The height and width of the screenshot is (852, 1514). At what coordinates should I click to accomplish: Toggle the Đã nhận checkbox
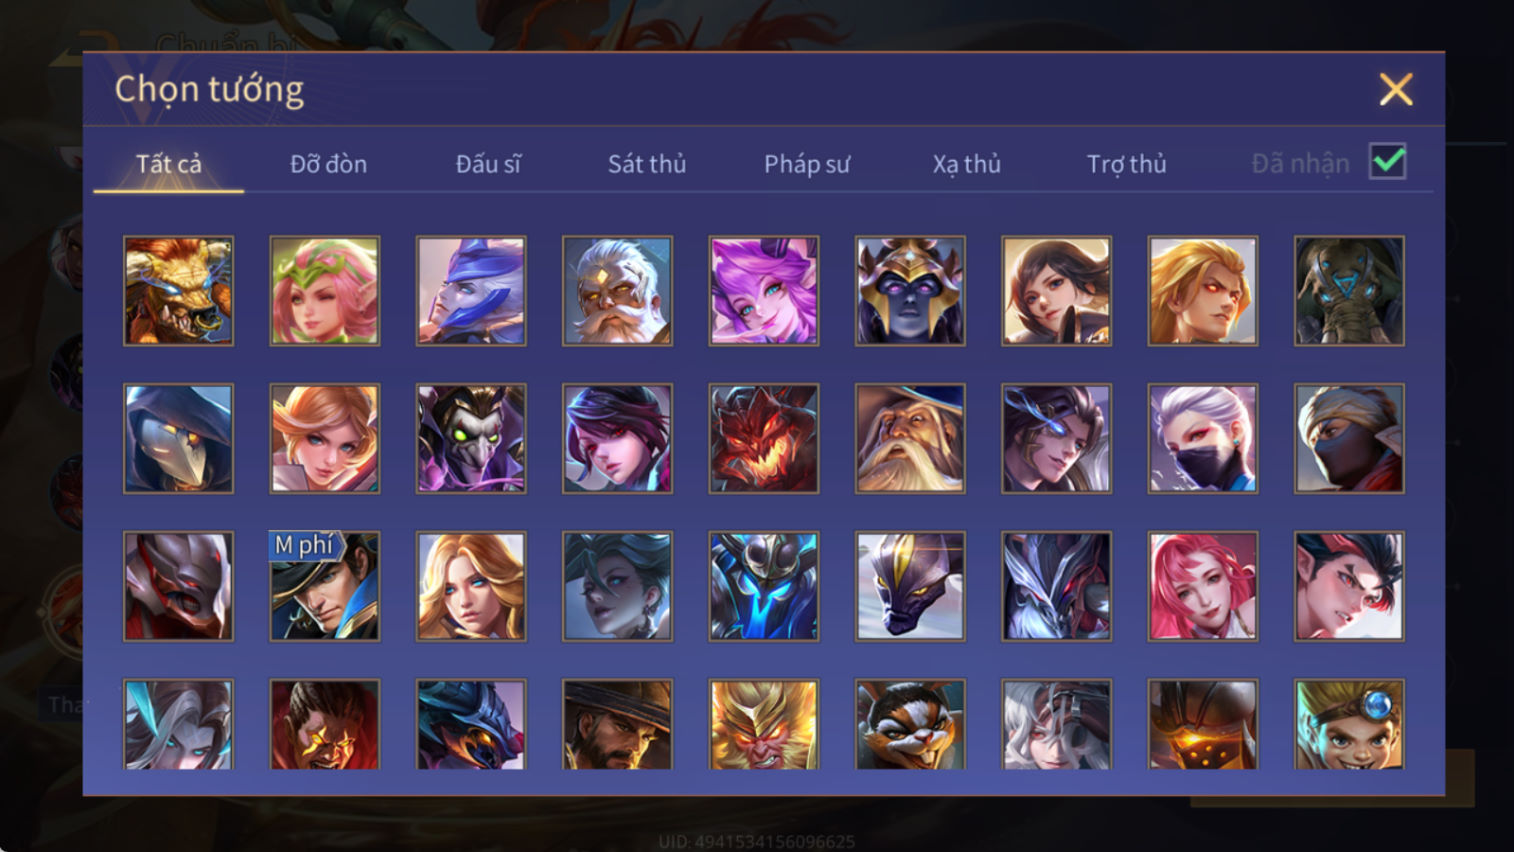[x=1388, y=161]
